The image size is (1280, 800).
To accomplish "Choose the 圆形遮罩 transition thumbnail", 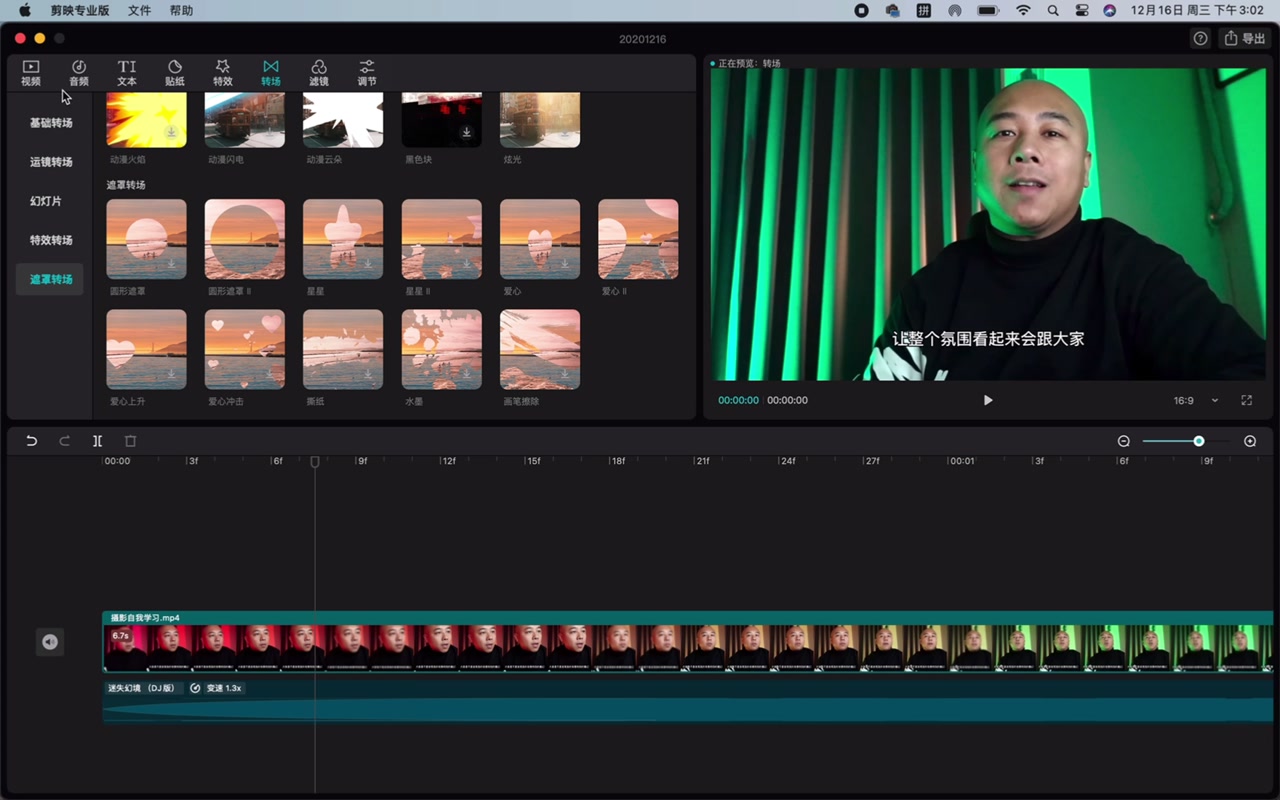I will [146, 239].
